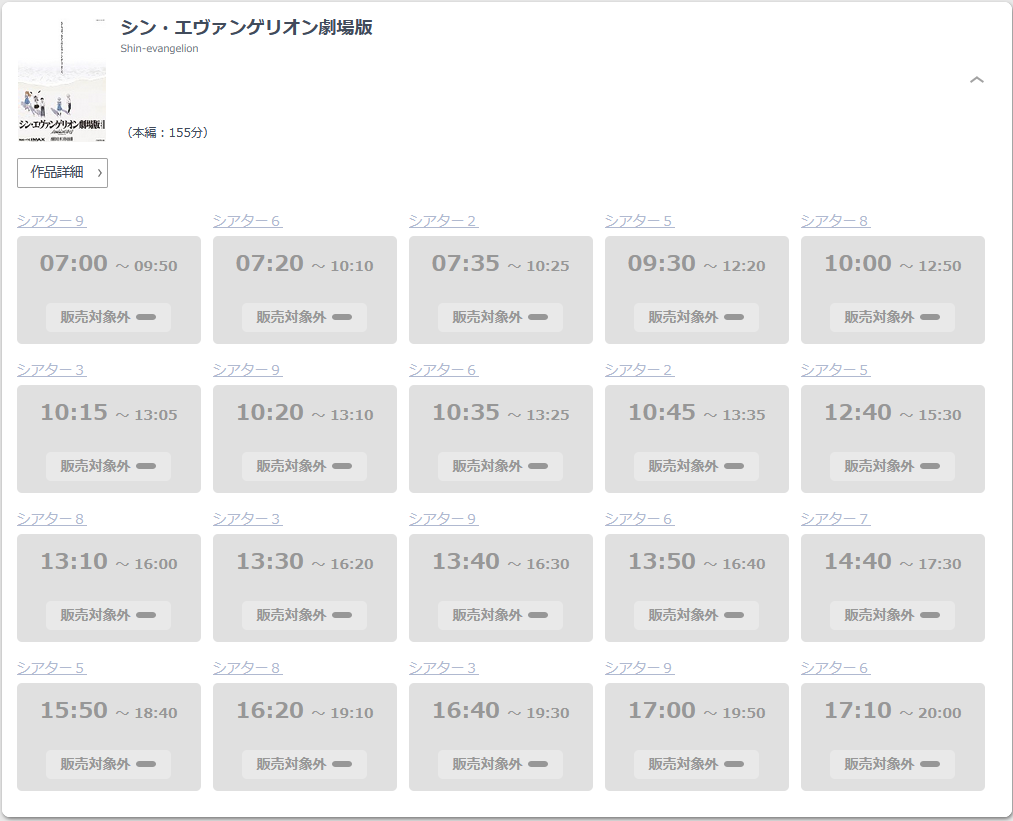Open シアター3 link above the 10:15 showtime

[51, 370]
